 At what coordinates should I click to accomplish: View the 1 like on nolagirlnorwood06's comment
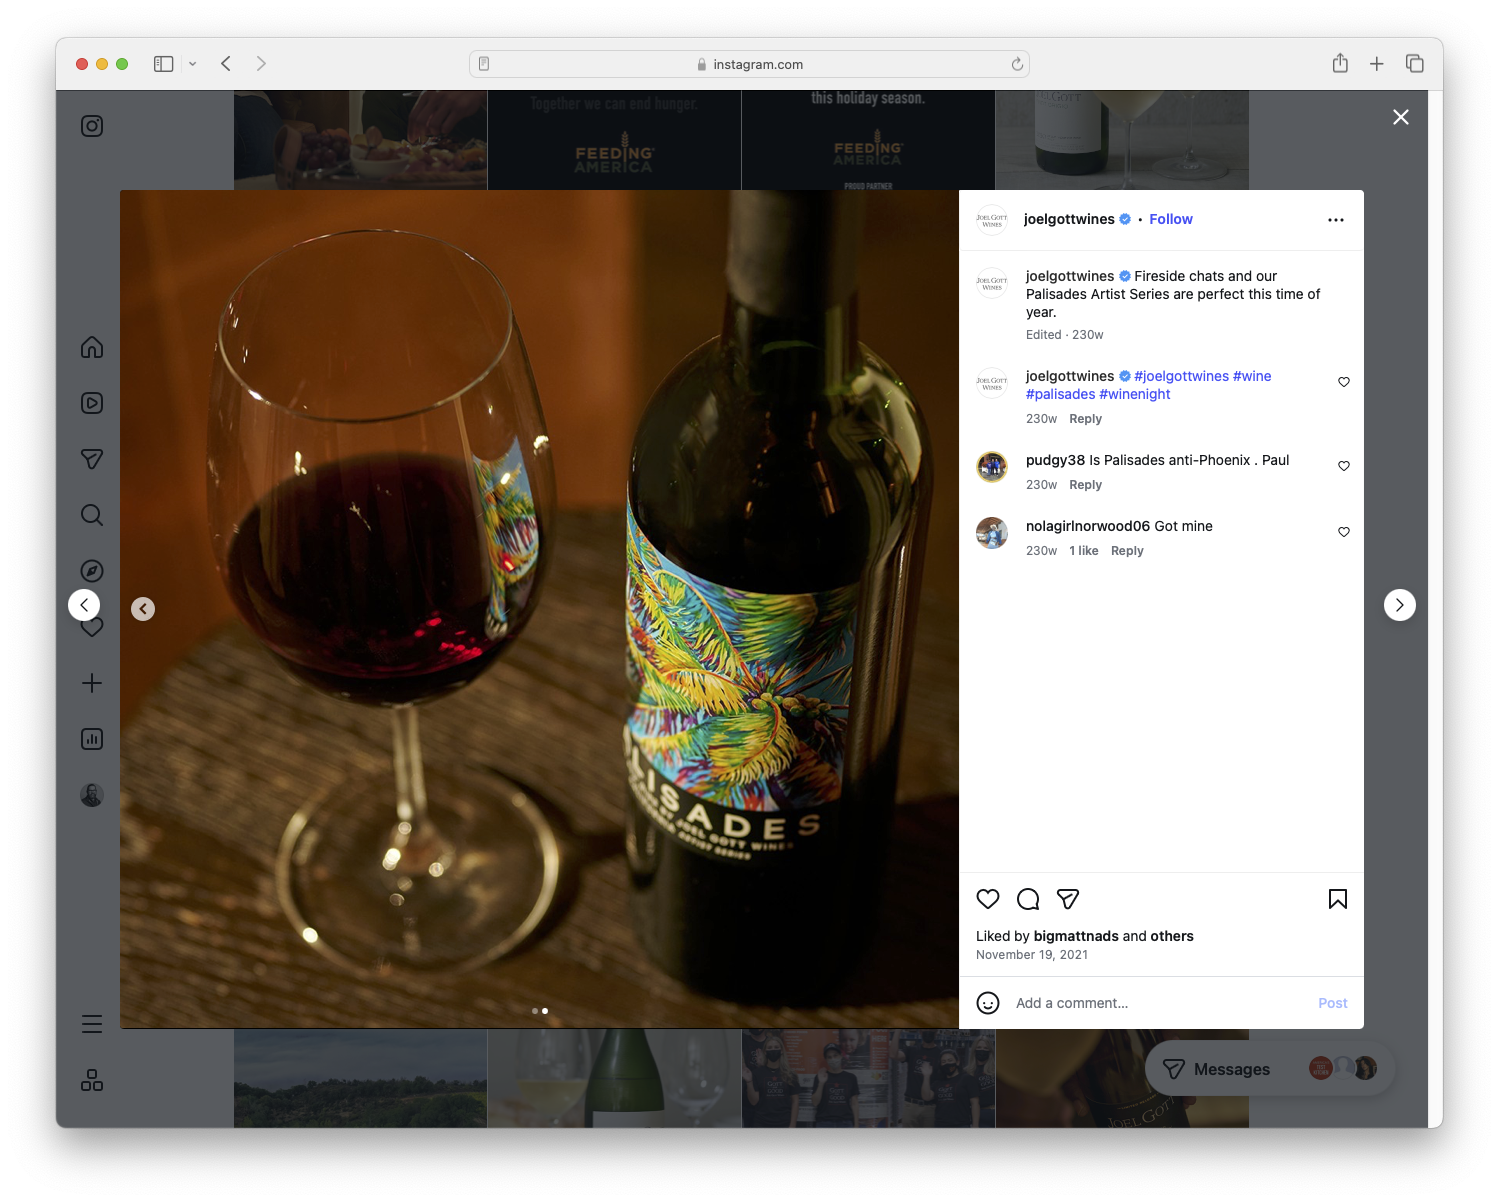click(1084, 551)
